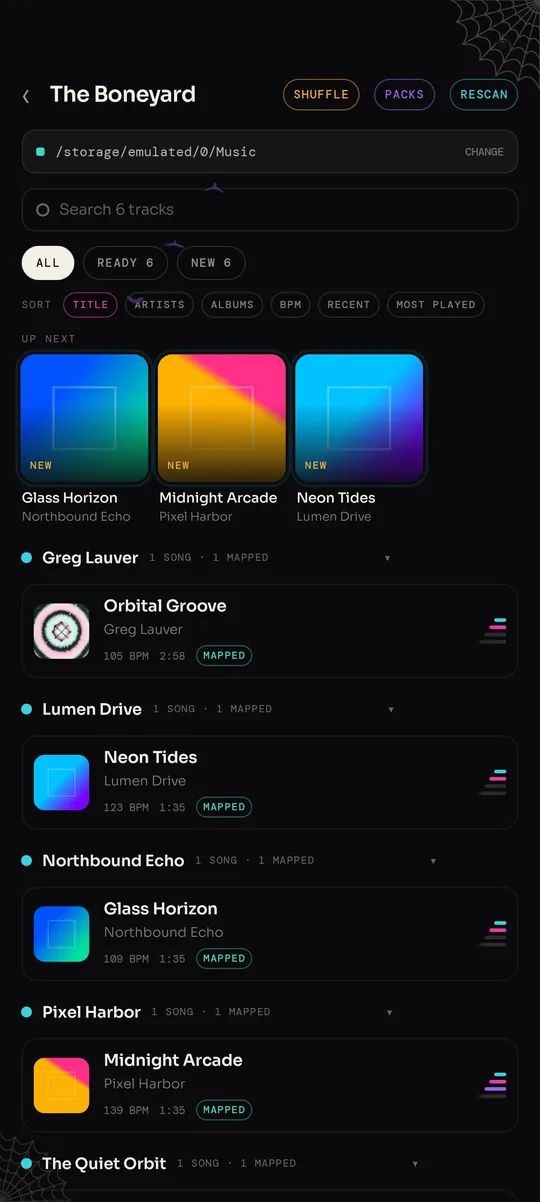The height and width of the screenshot is (1202, 540).
Task: Click the RESCAN button
Action: coord(484,95)
